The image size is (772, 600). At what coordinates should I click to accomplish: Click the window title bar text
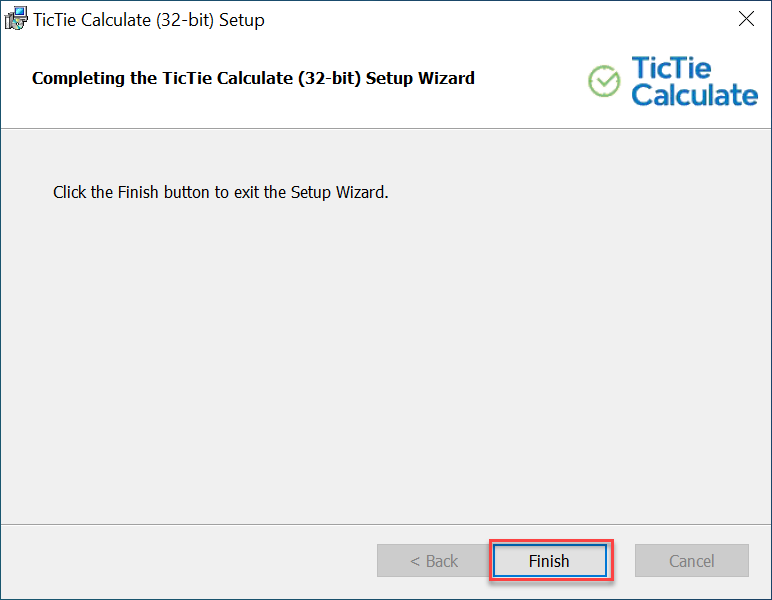tap(149, 20)
